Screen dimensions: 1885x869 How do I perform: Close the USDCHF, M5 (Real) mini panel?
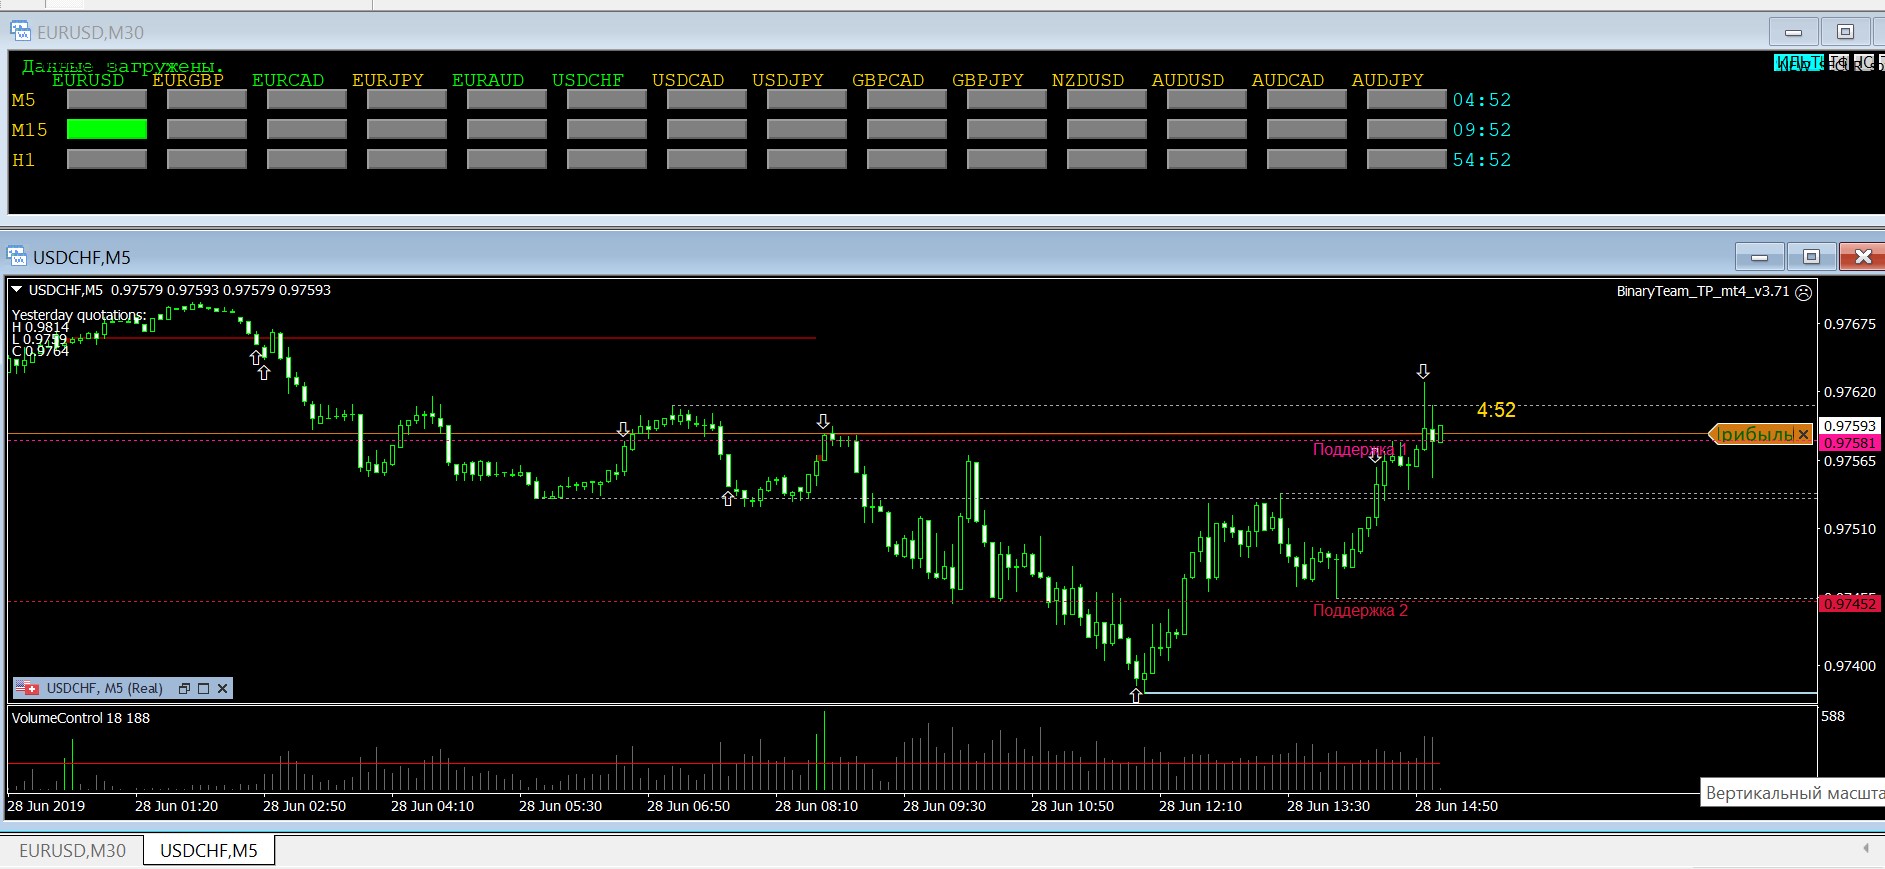(223, 688)
